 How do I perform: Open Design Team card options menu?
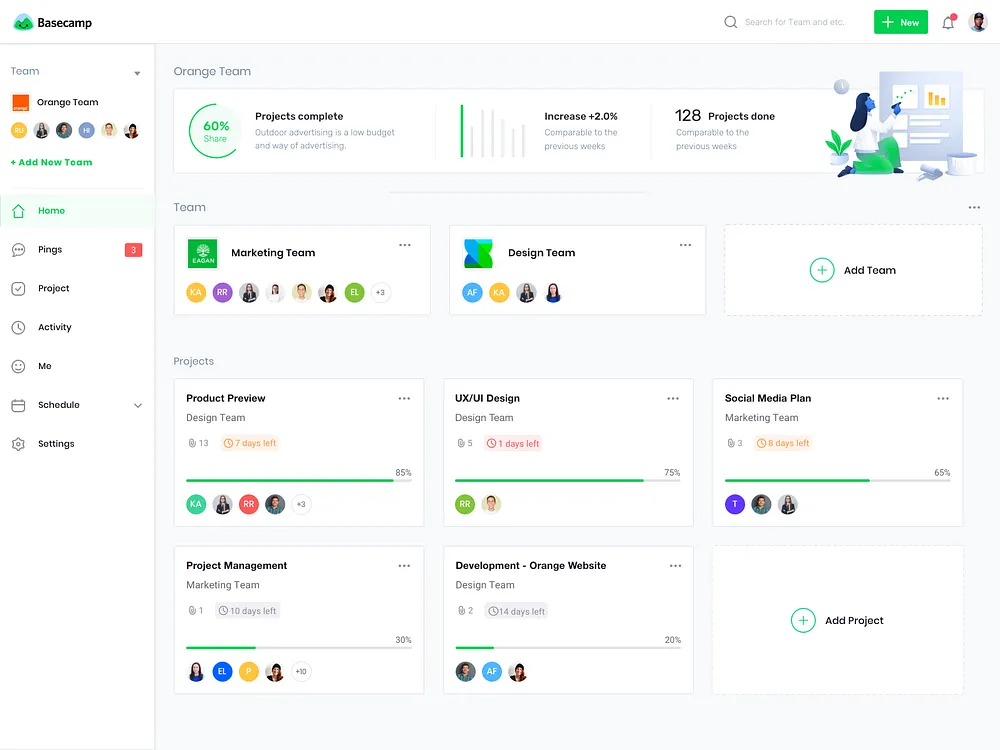pos(686,245)
